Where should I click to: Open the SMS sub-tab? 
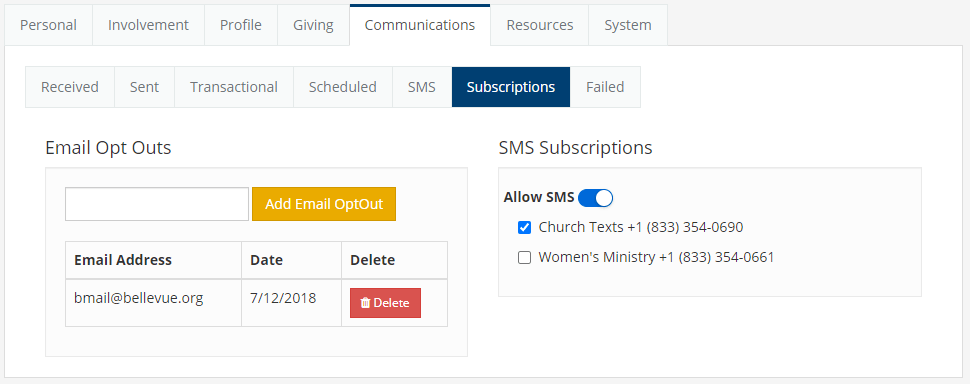pos(422,87)
